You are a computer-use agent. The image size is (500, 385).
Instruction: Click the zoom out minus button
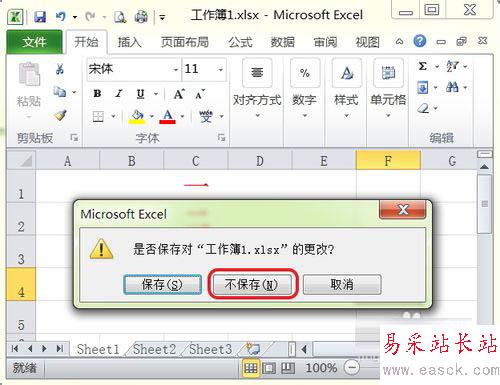[x=352, y=368]
